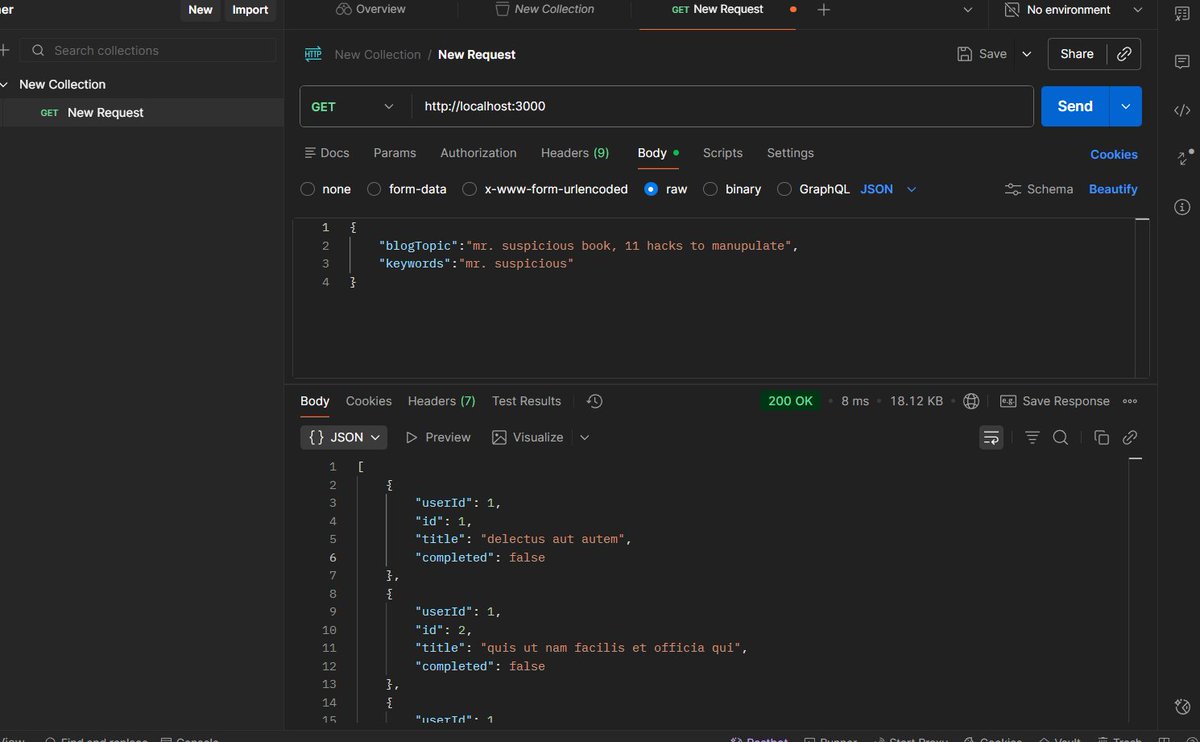Open the response Cookies tab
The image size is (1200, 742).
tap(369, 401)
